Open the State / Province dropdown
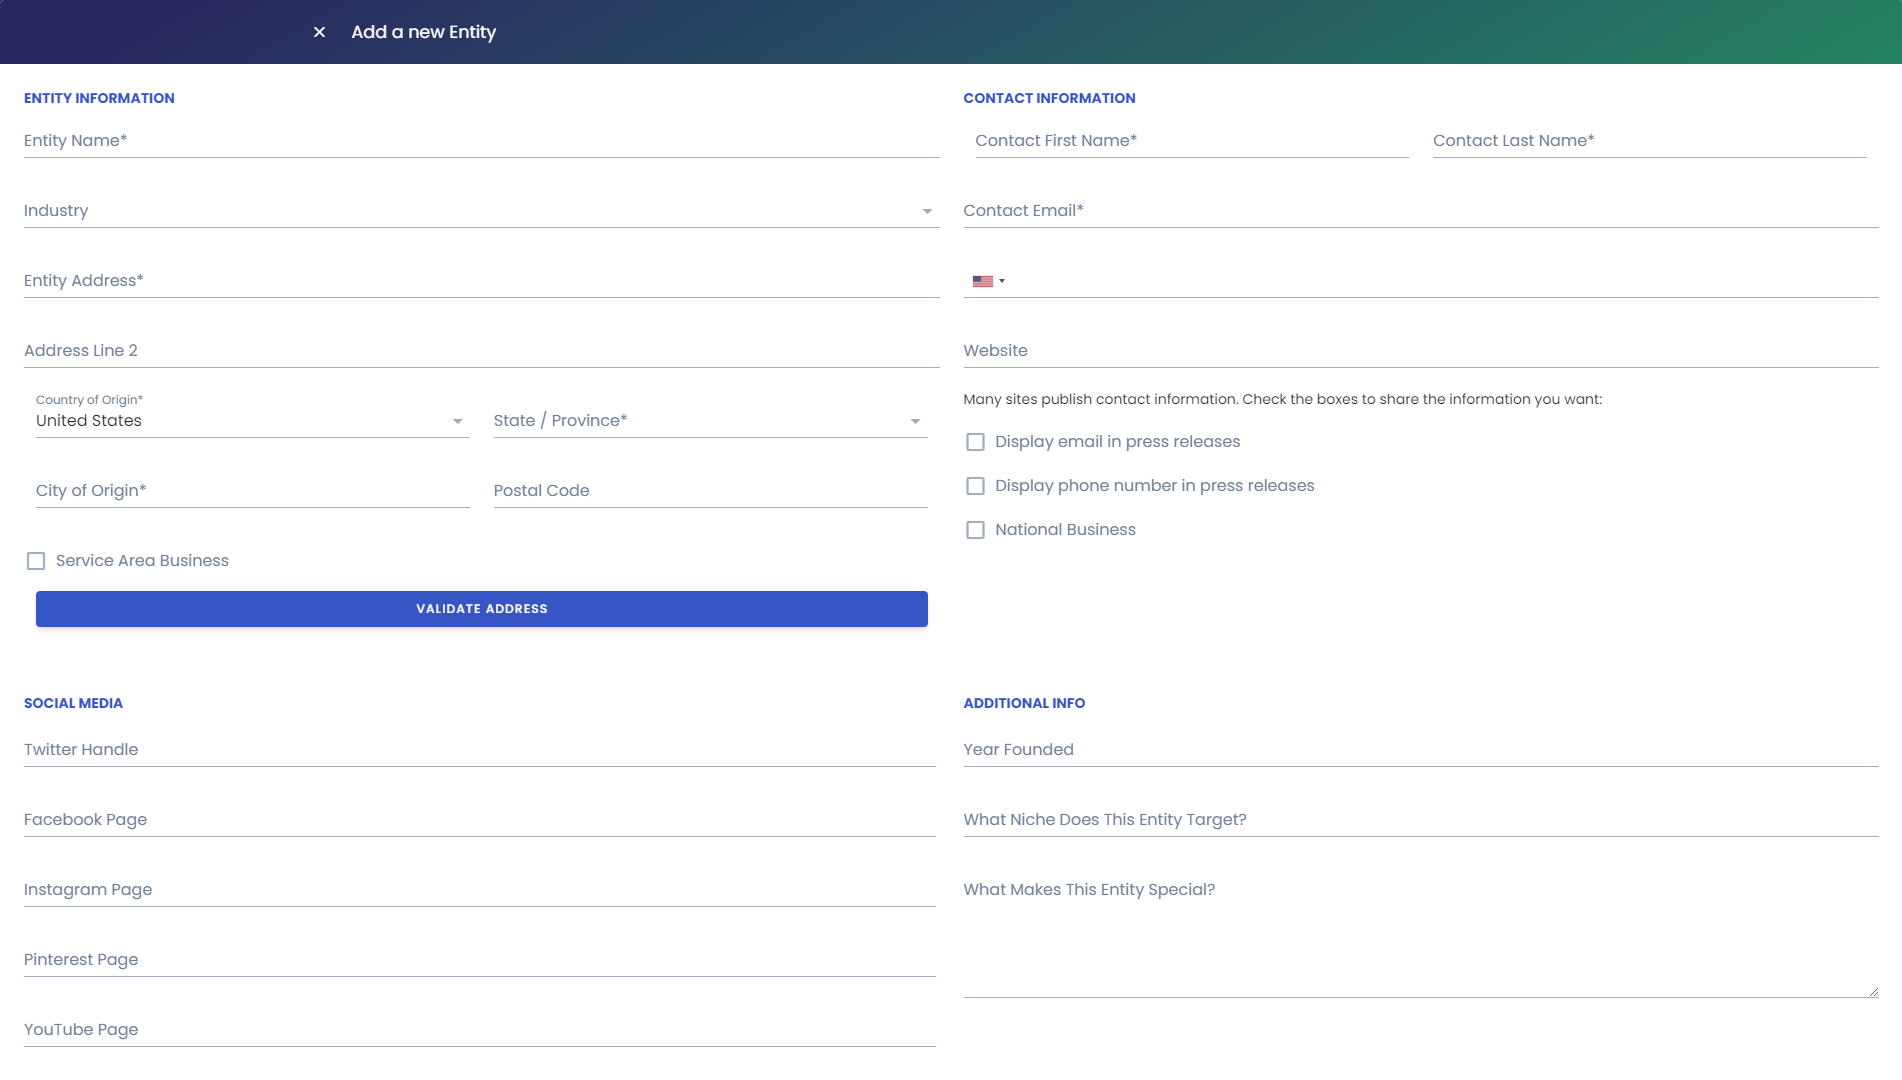1902x1080 pixels. pos(710,421)
